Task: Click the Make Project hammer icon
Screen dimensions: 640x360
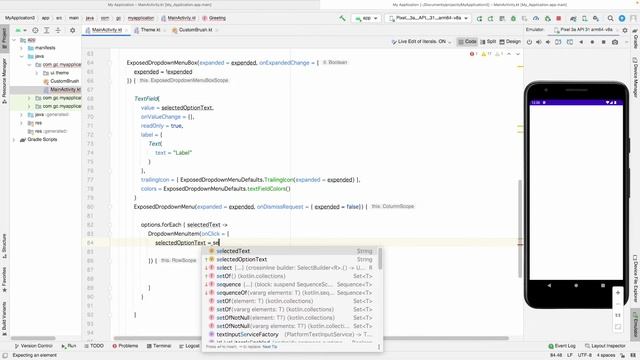Action: point(342,18)
